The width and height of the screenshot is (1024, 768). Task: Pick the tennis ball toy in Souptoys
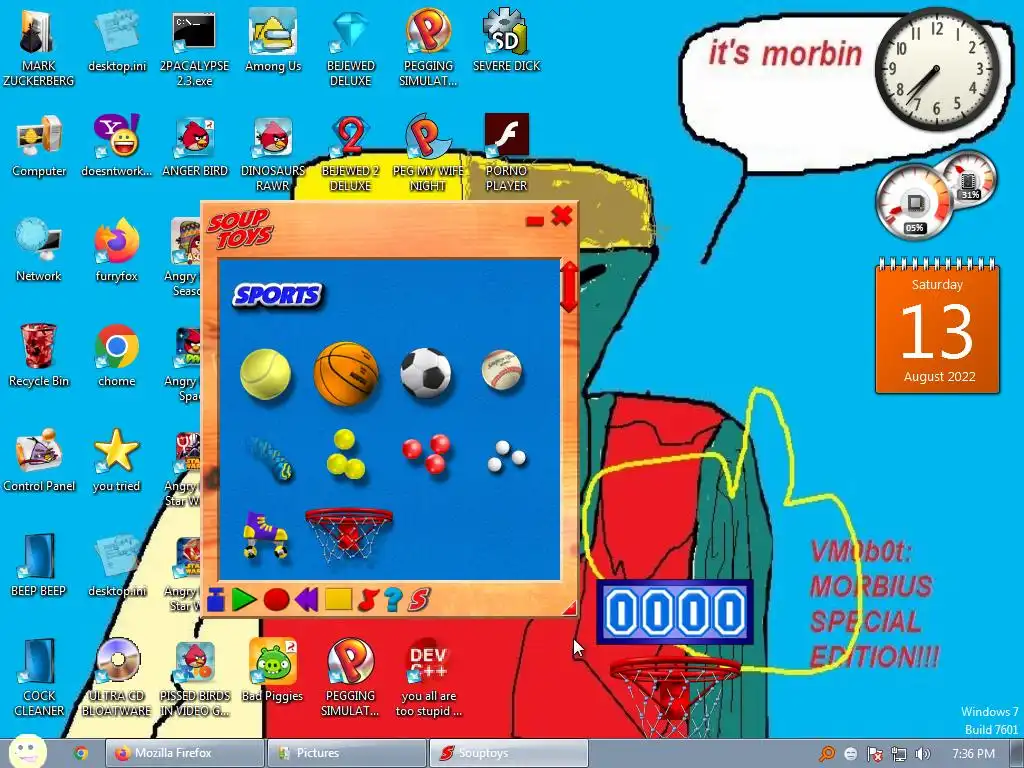pos(265,374)
